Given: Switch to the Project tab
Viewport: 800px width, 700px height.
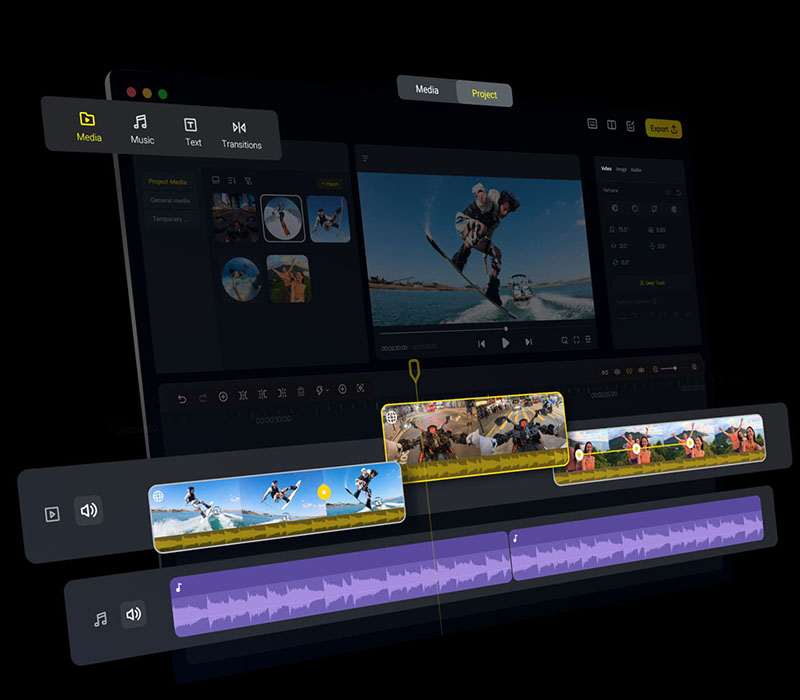Looking at the screenshot, I should pos(484,94).
